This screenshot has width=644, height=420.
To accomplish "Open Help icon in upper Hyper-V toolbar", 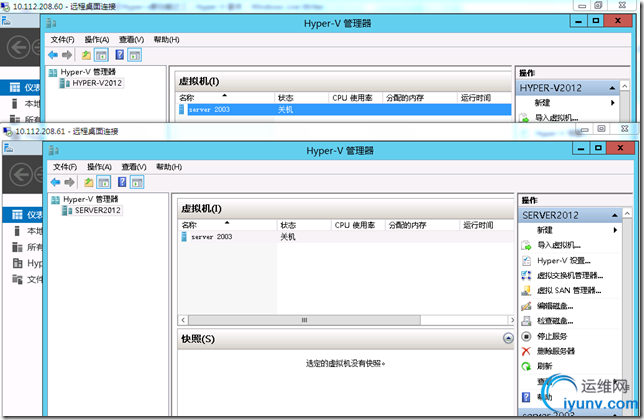I will coord(120,55).
